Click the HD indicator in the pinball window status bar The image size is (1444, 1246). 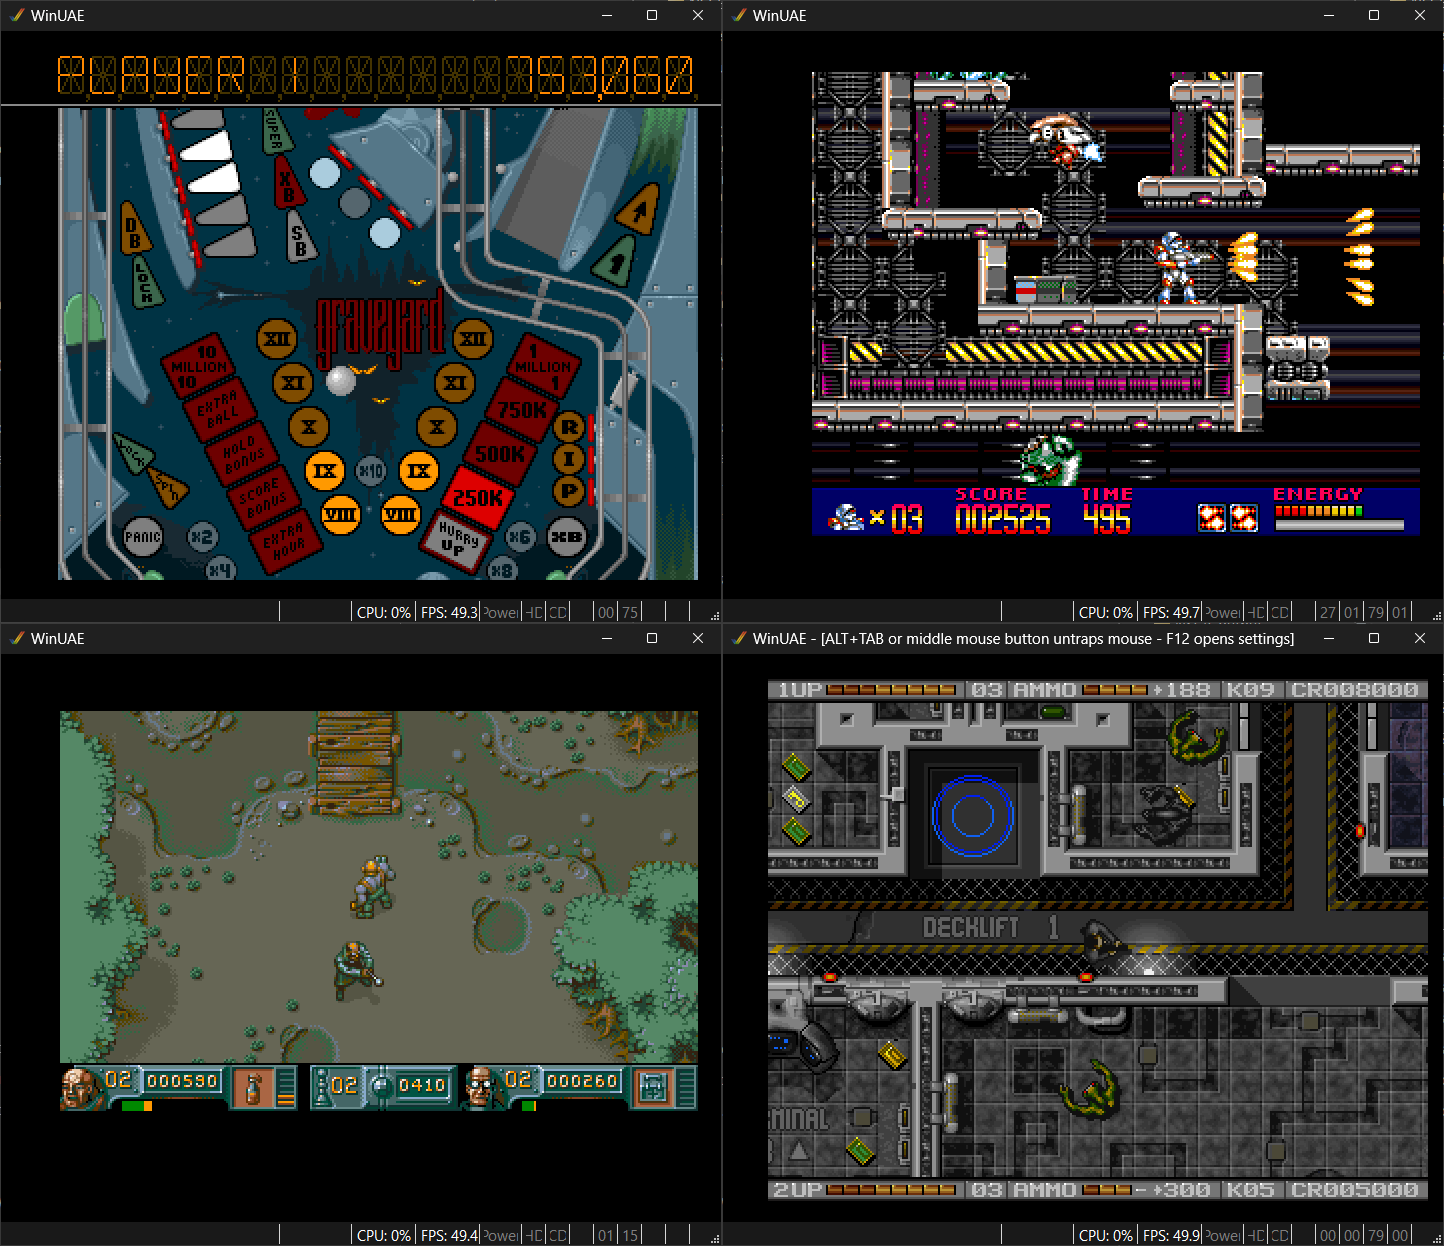coord(534,612)
